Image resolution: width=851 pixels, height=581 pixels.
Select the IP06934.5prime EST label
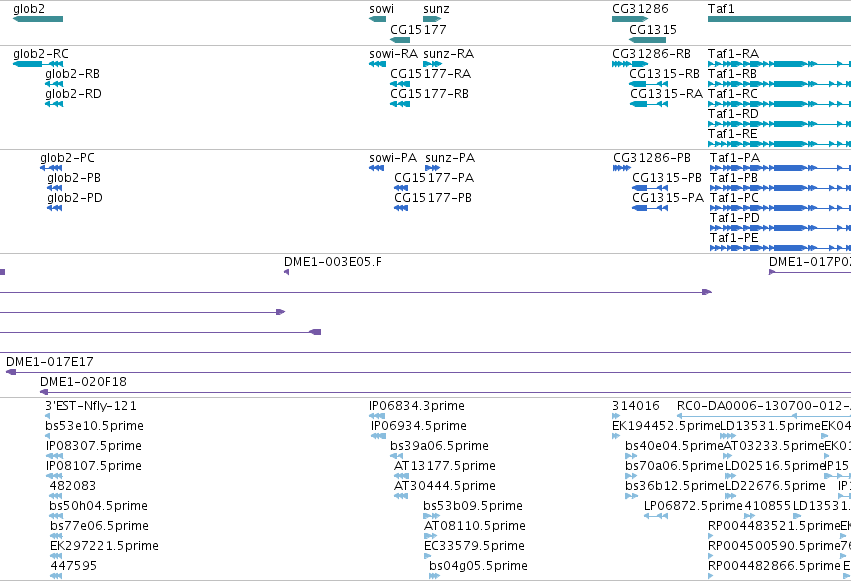tap(419, 426)
